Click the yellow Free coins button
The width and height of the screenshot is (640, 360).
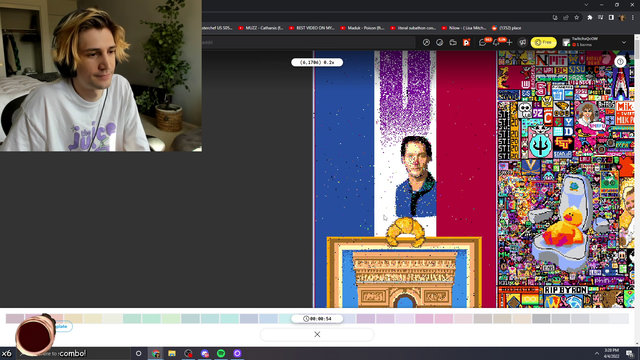pyautogui.click(x=543, y=42)
